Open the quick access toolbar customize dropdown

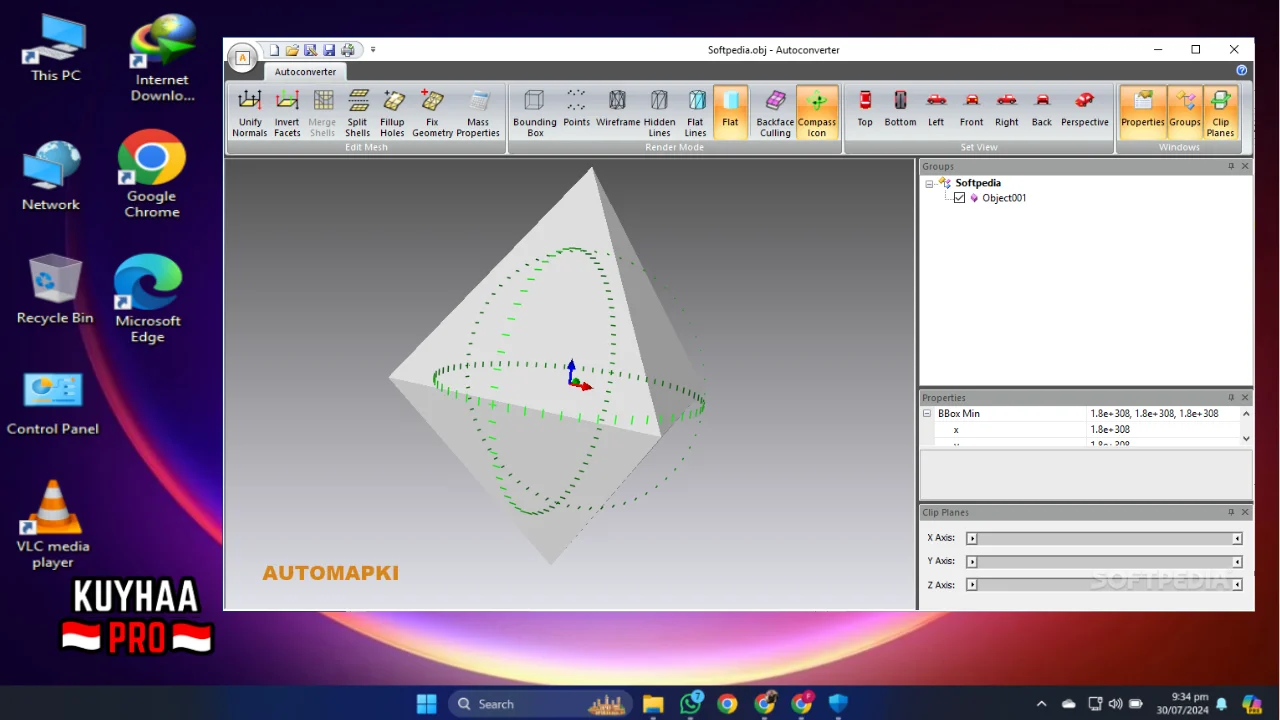[373, 50]
